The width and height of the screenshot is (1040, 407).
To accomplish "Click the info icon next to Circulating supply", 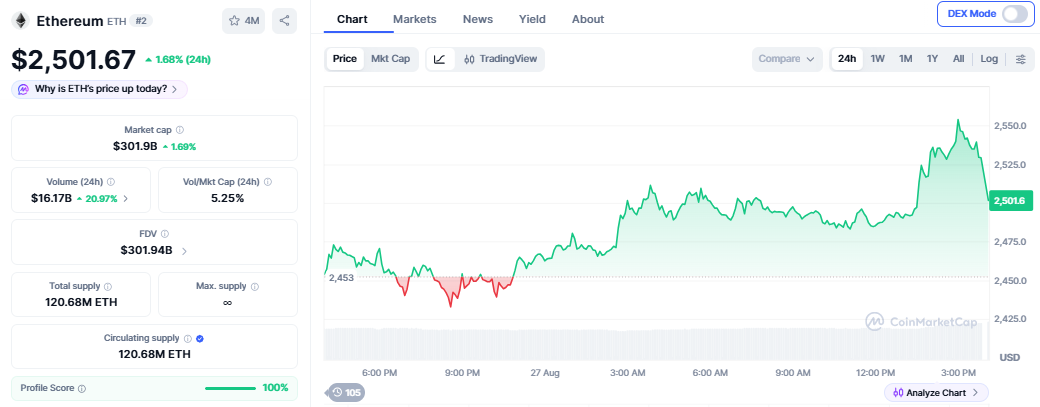I will (x=188, y=338).
